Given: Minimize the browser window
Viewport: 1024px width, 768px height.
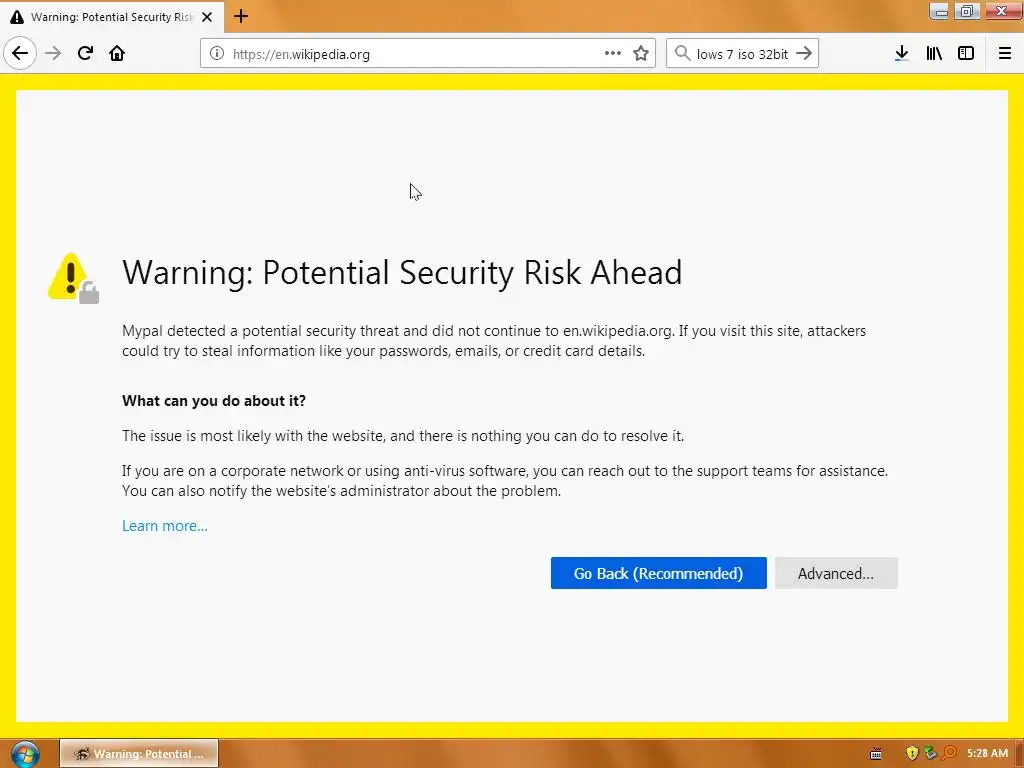Looking at the screenshot, I should 939,11.
